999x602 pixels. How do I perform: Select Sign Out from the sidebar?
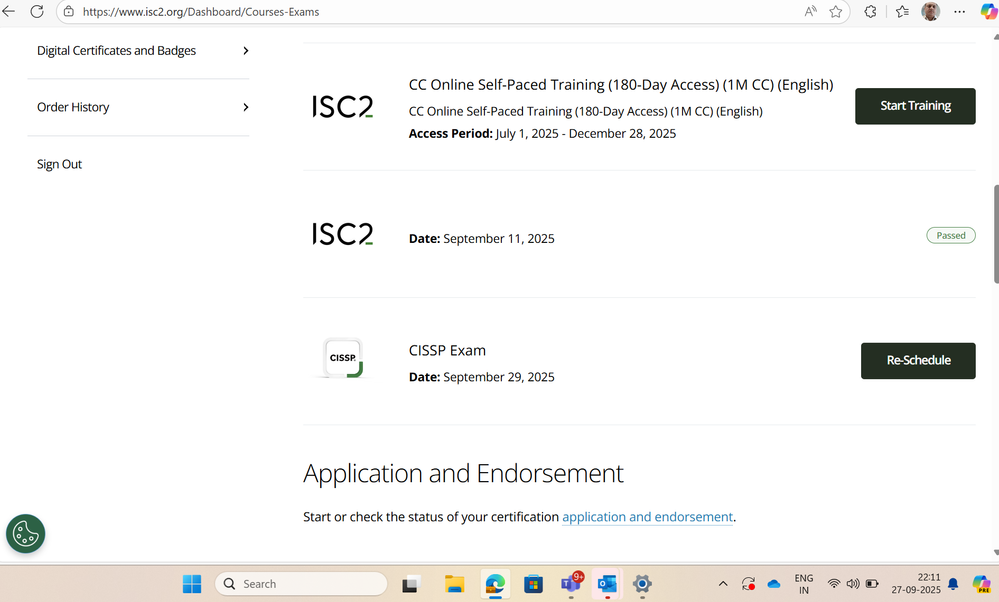[x=59, y=163]
